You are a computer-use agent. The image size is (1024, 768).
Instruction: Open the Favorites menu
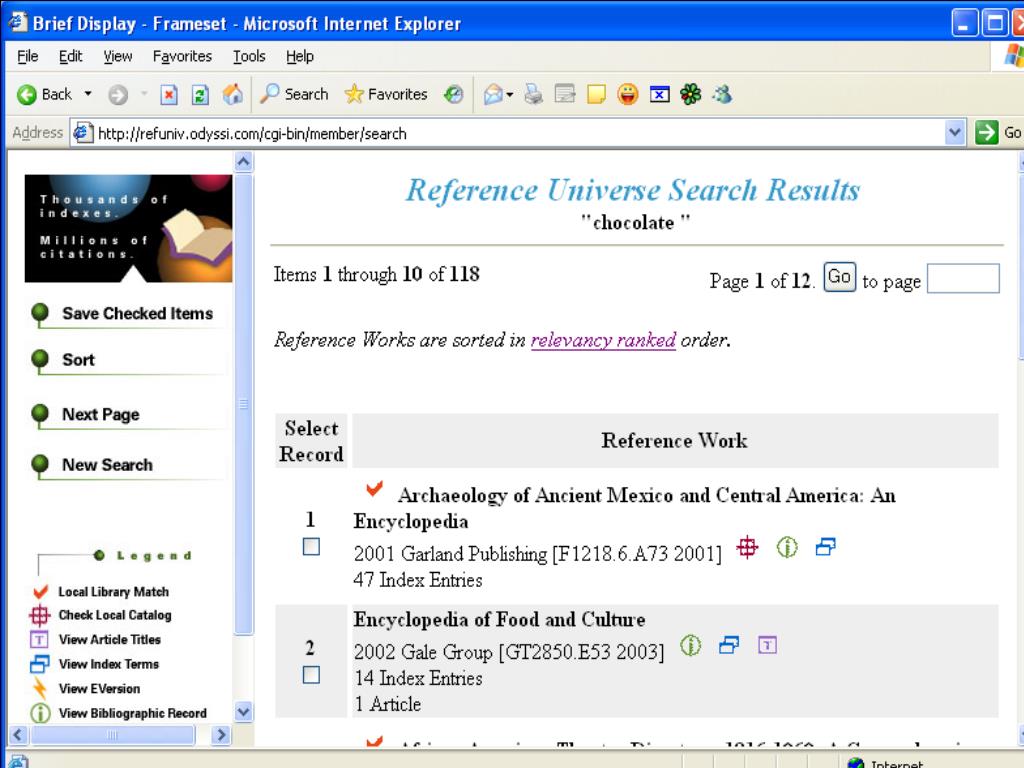(182, 57)
